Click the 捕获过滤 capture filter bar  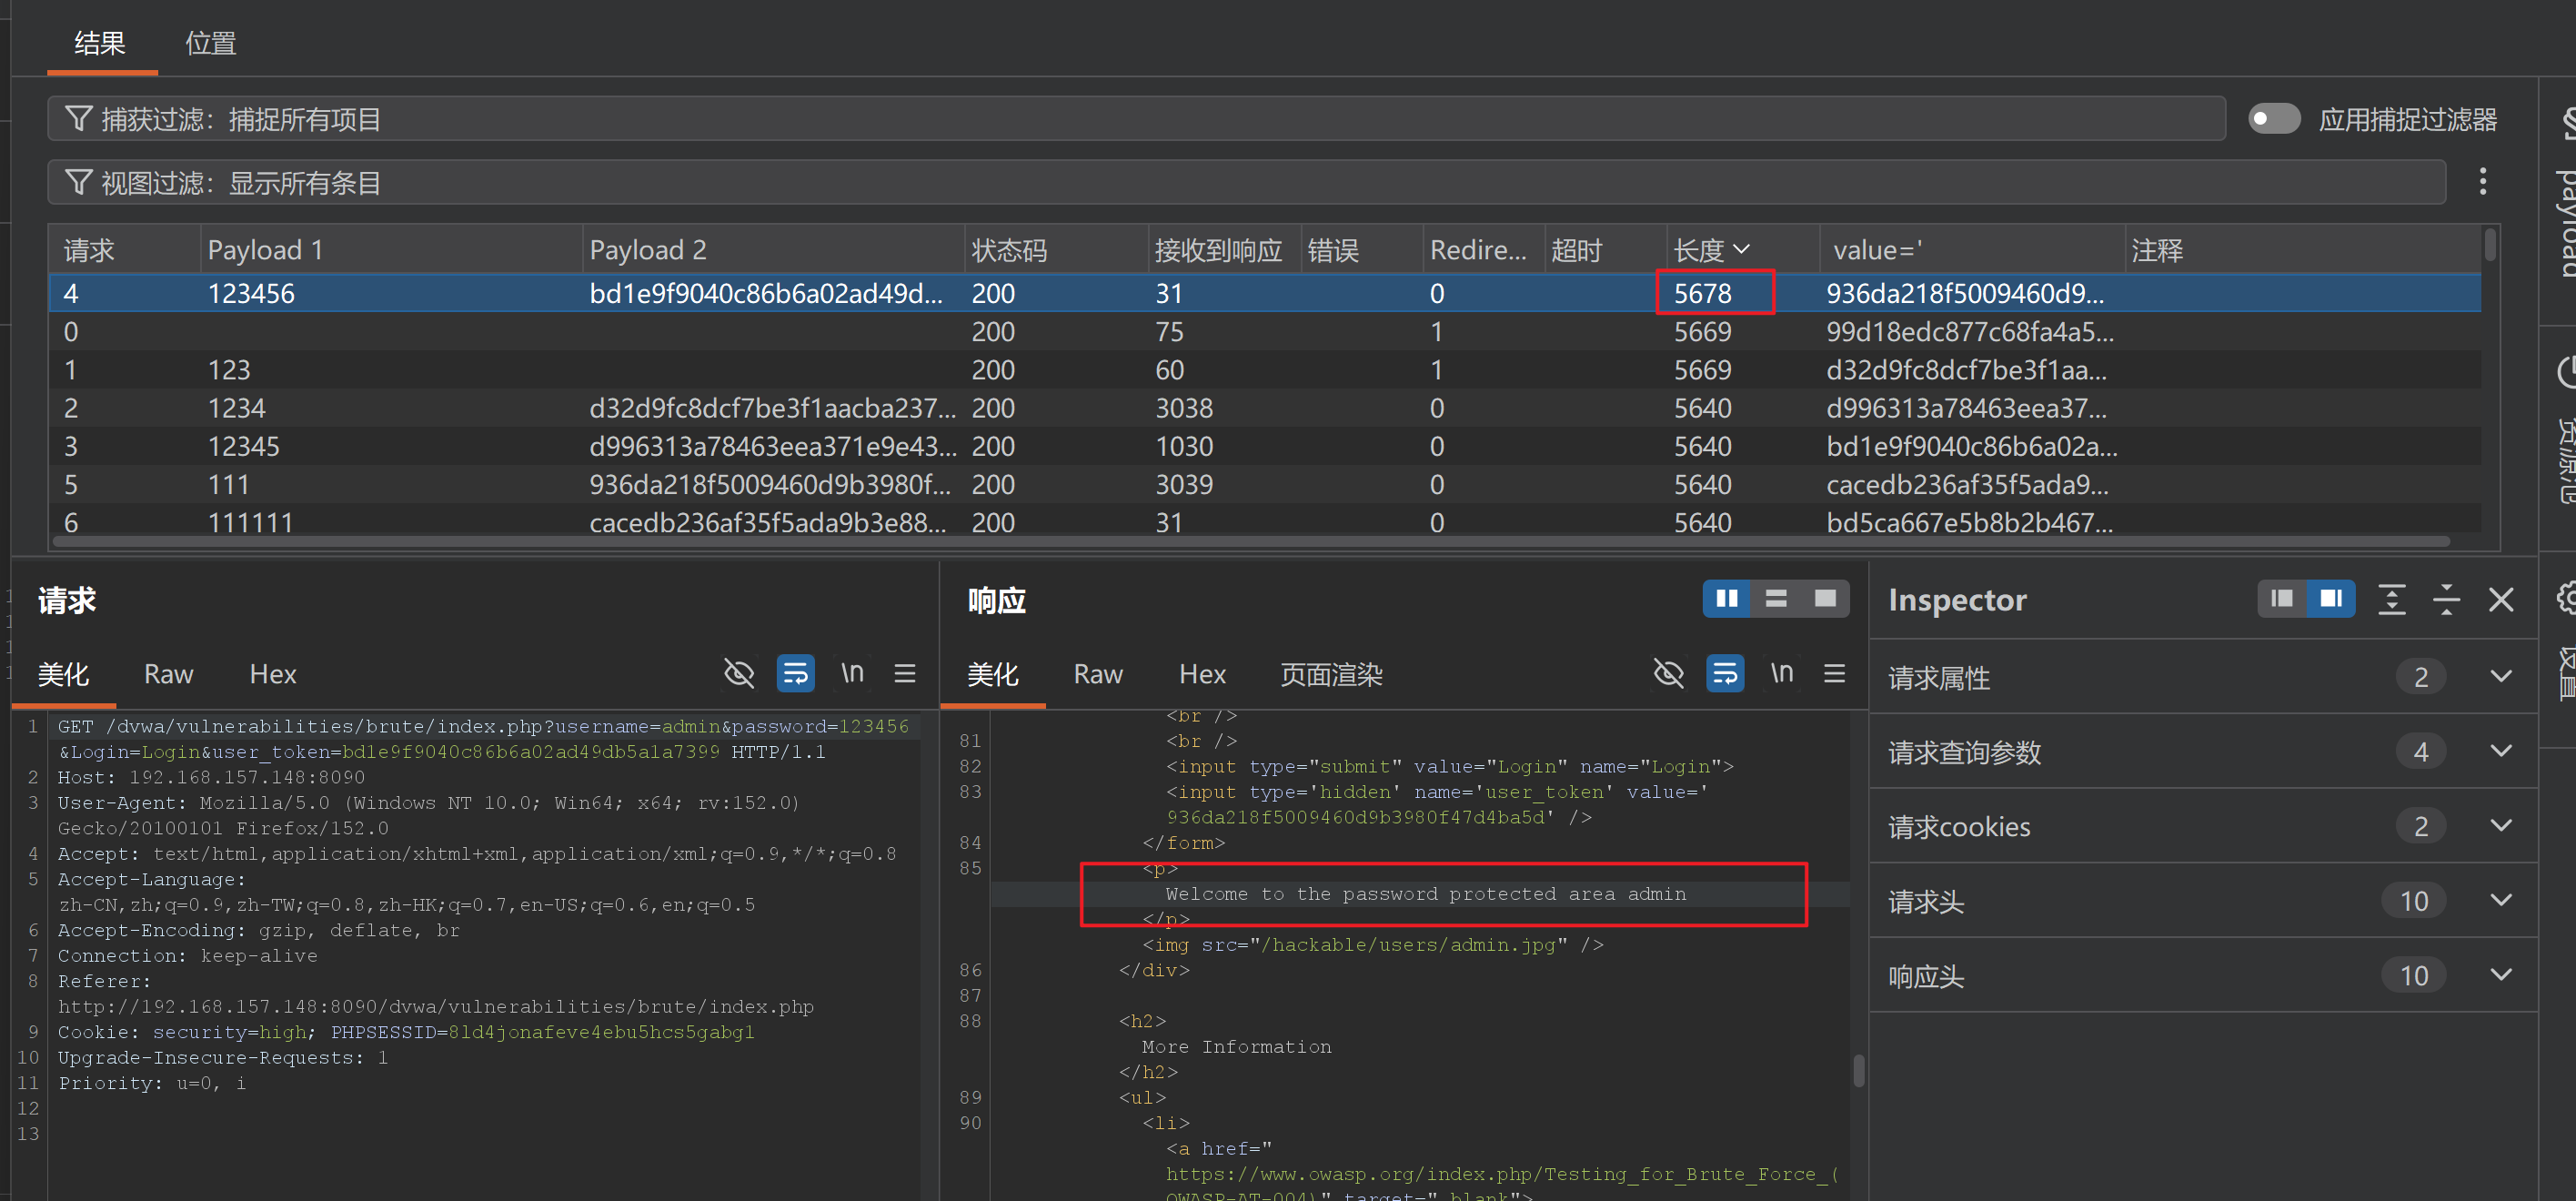coord(1136,119)
